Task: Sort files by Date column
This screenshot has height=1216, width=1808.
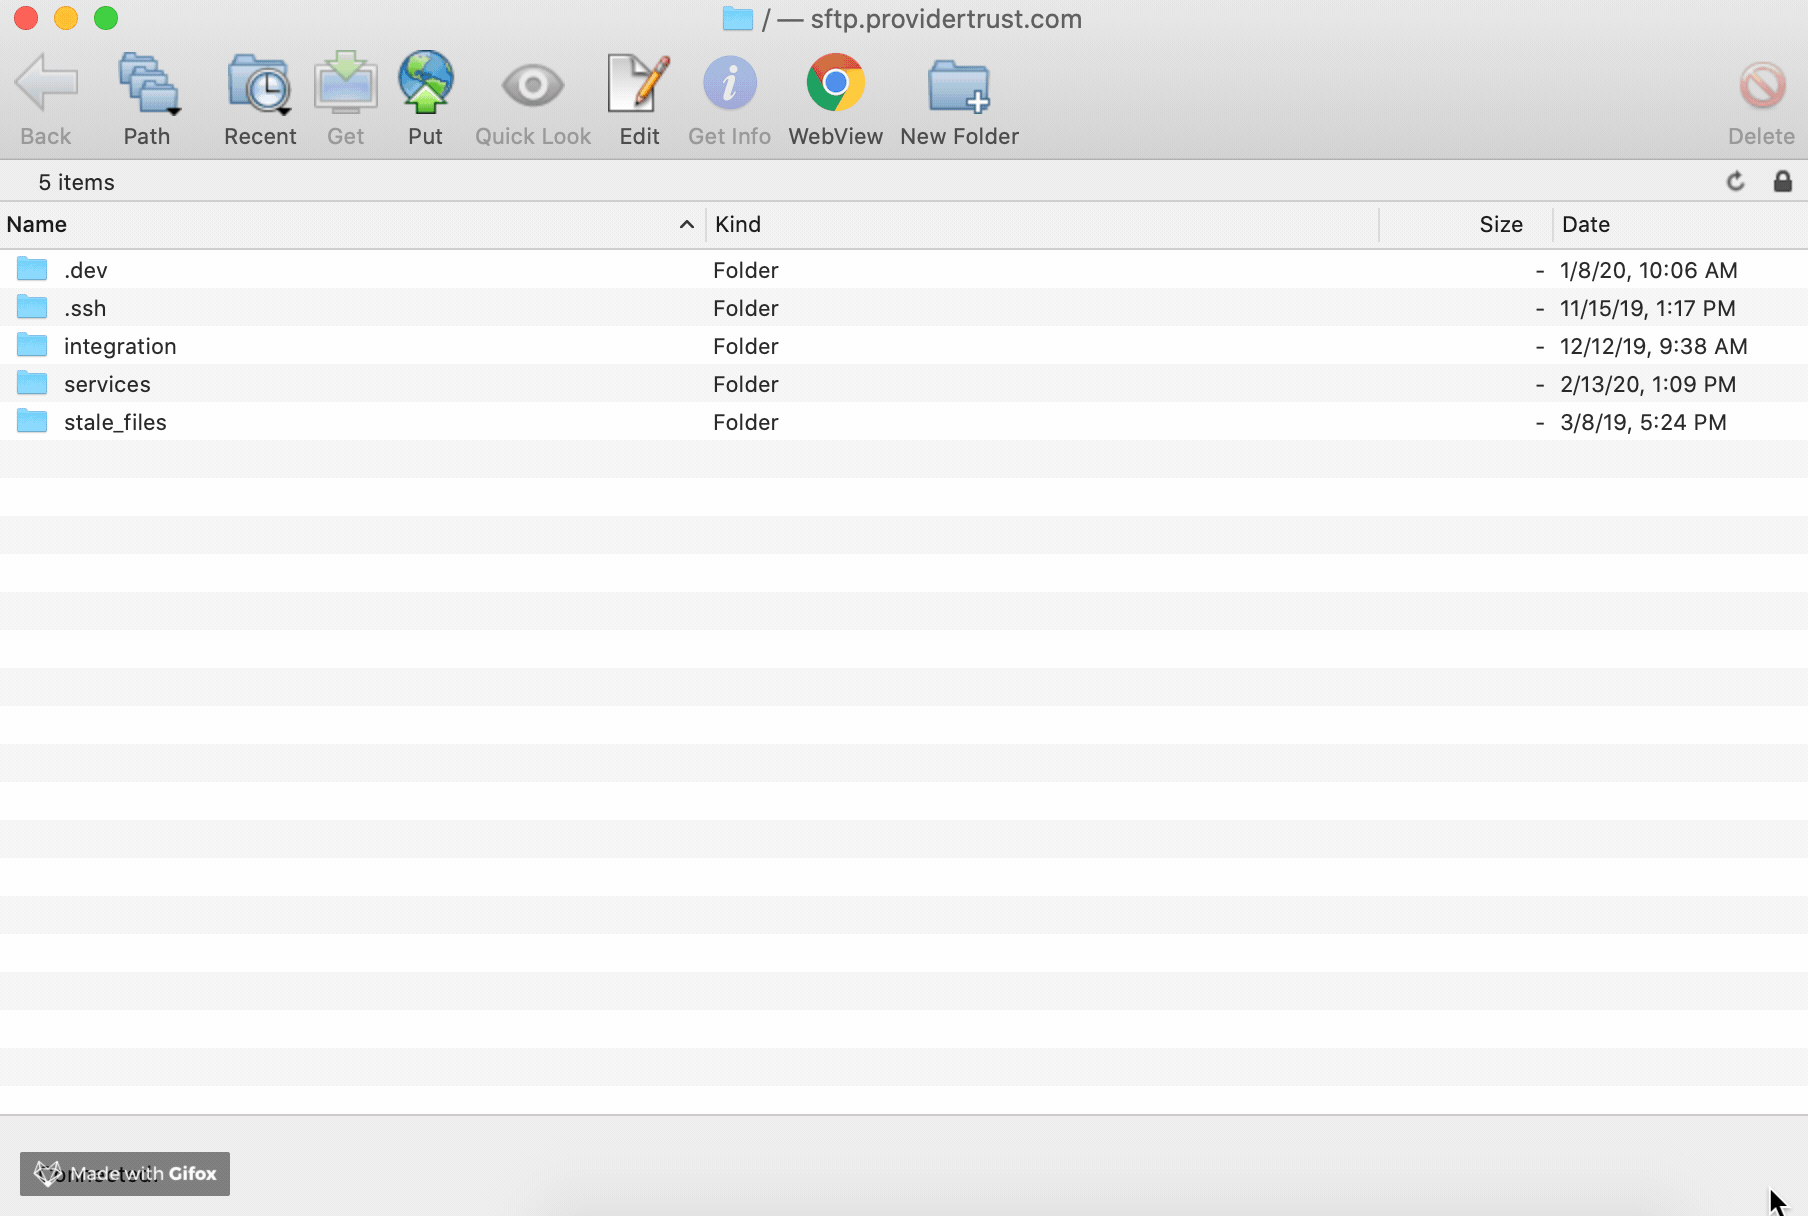Action: pos(1680,224)
